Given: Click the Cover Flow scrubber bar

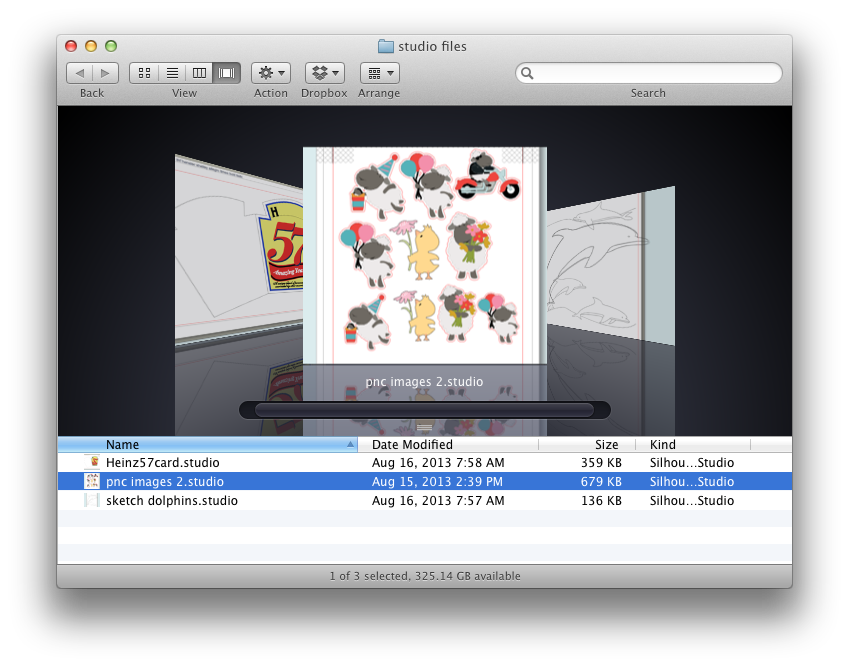Looking at the screenshot, I should click(424, 408).
